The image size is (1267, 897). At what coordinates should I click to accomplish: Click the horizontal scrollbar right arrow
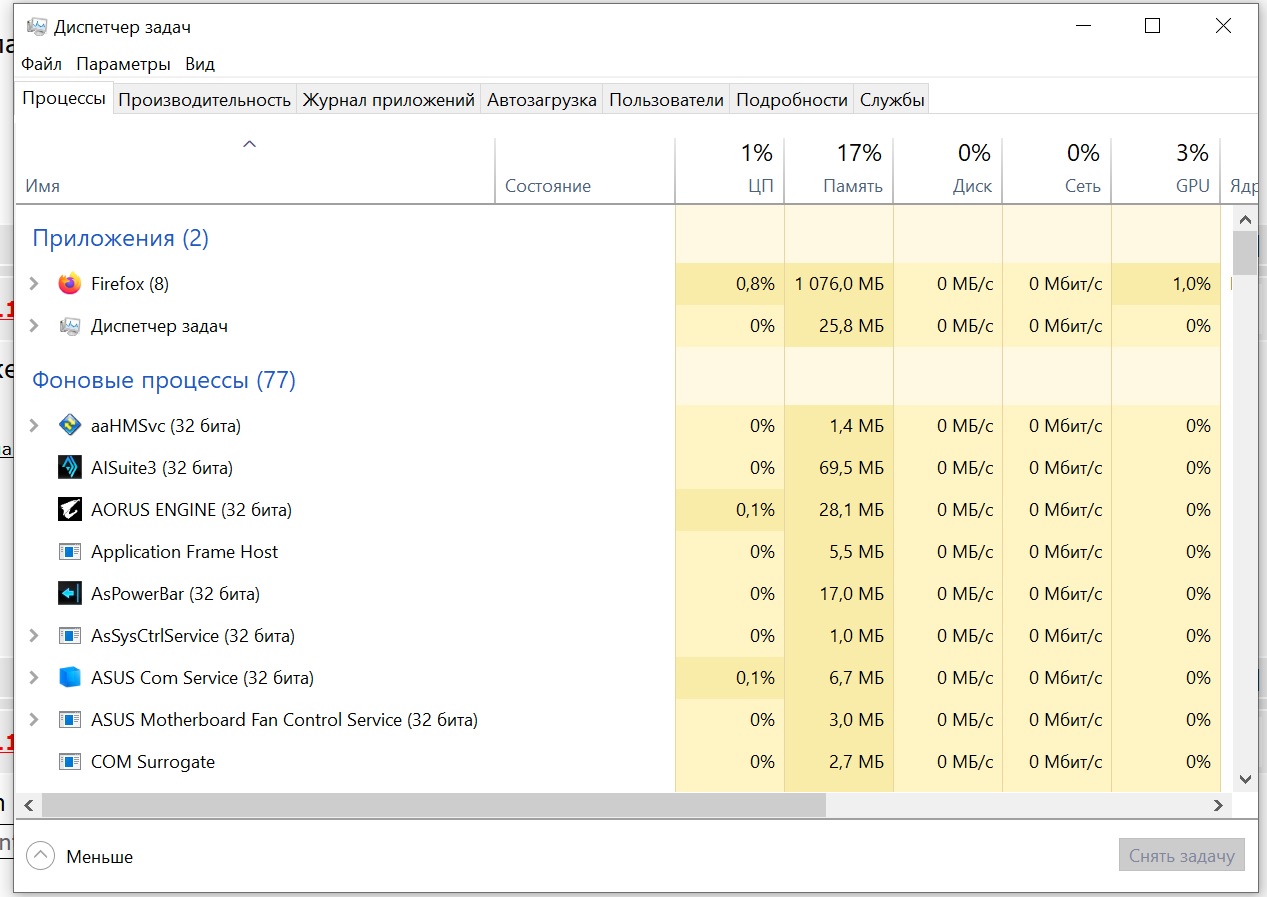pyautogui.click(x=1218, y=805)
